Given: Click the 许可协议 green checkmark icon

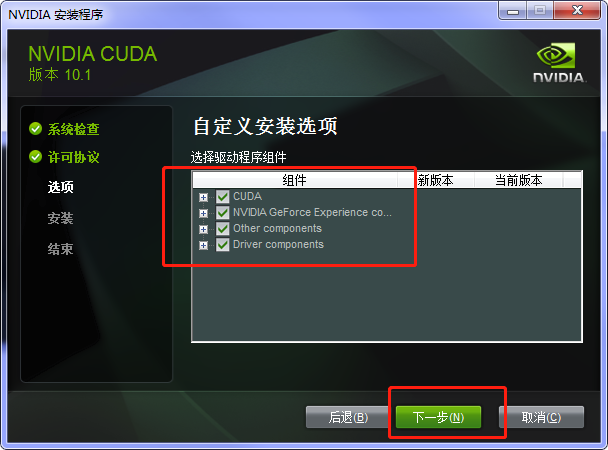Looking at the screenshot, I should click(x=35, y=157).
